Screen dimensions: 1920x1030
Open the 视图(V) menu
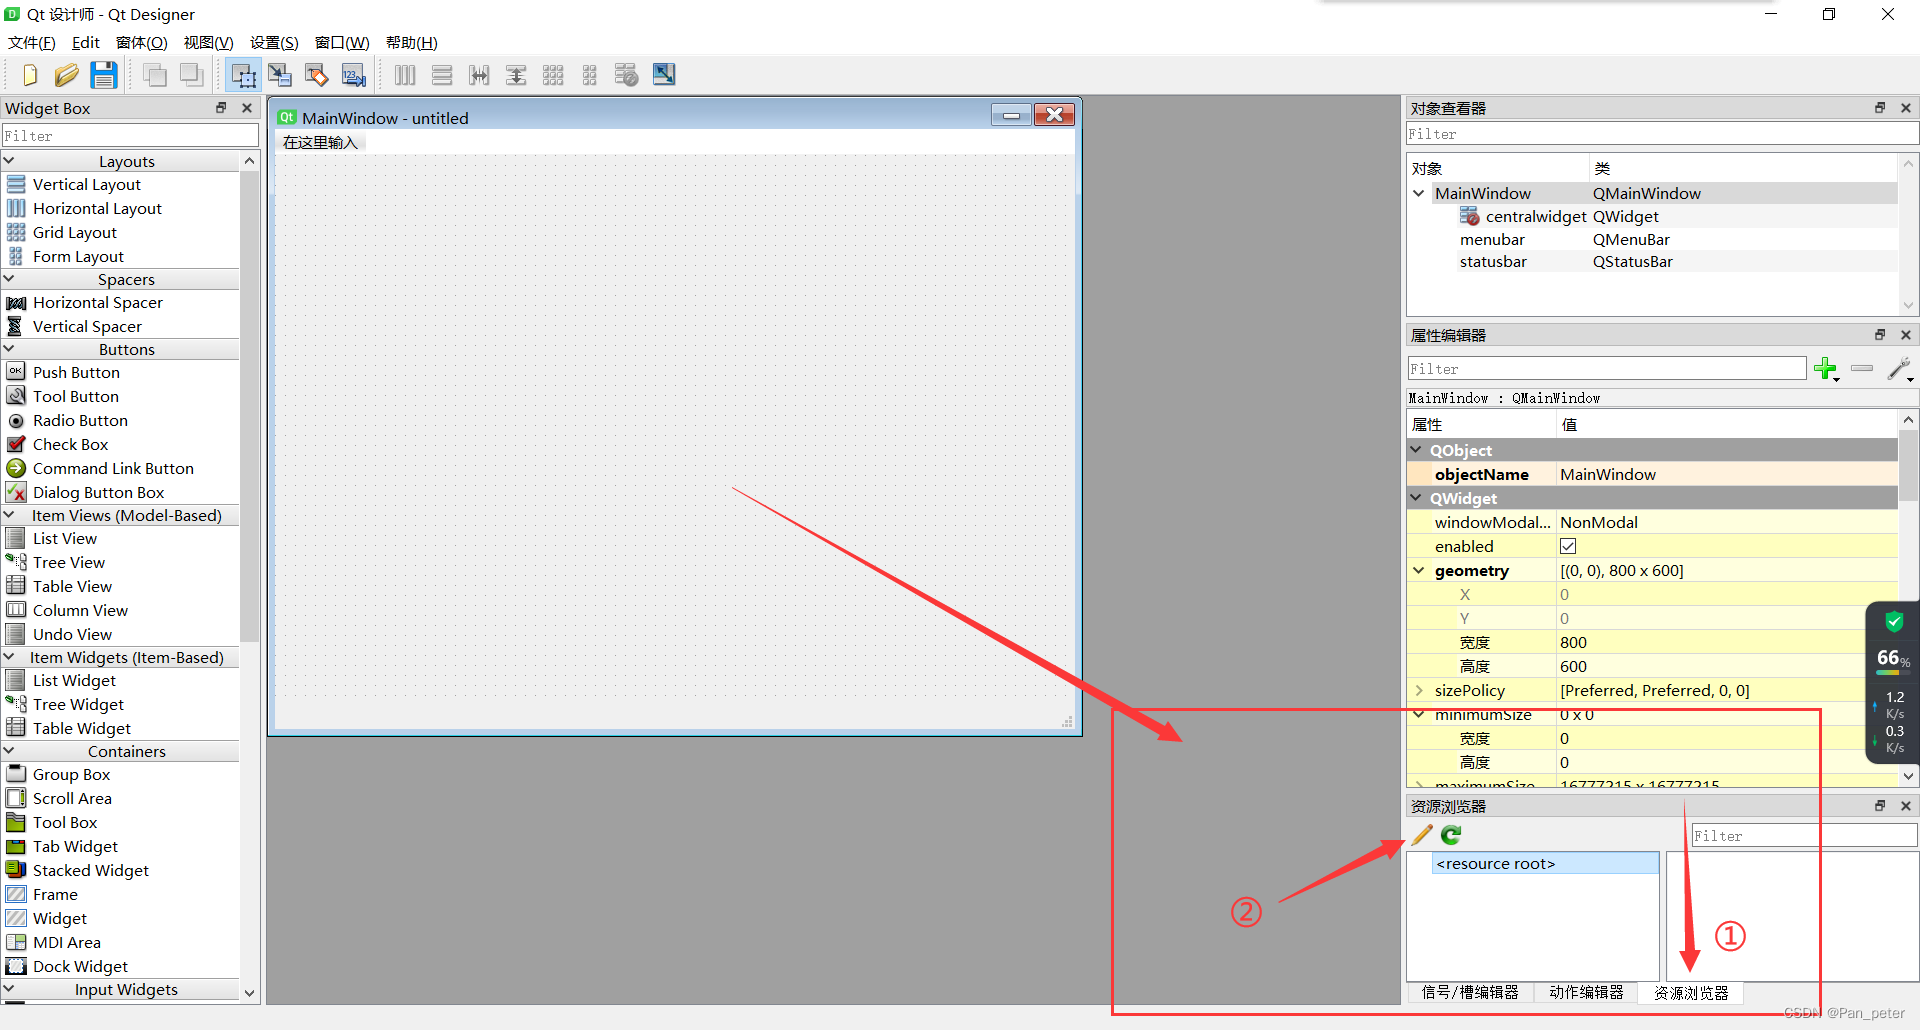[208, 42]
